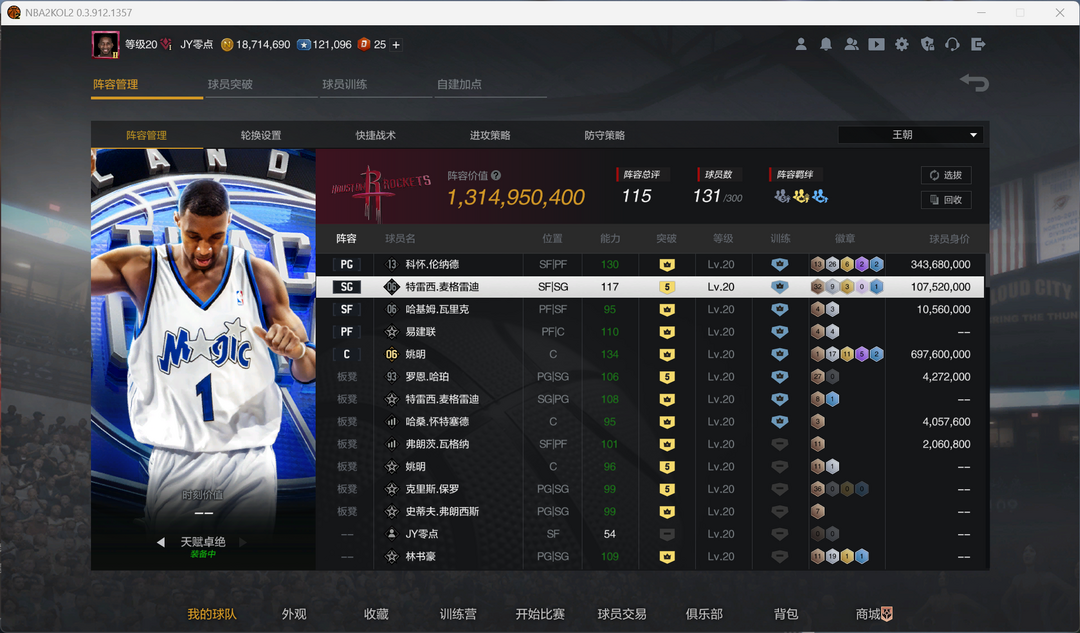Expand the 王朝 dropdown
The width and height of the screenshot is (1080, 633).
(x=911, y=135)
